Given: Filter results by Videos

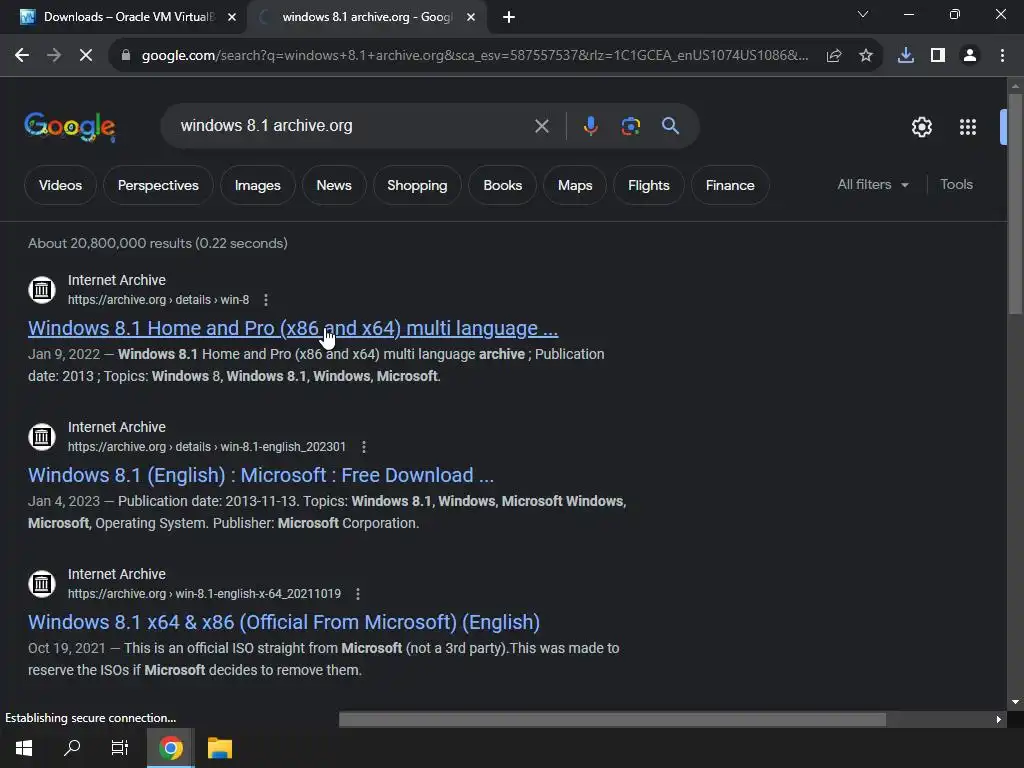Looking at the screenshot, I should 60,185.
